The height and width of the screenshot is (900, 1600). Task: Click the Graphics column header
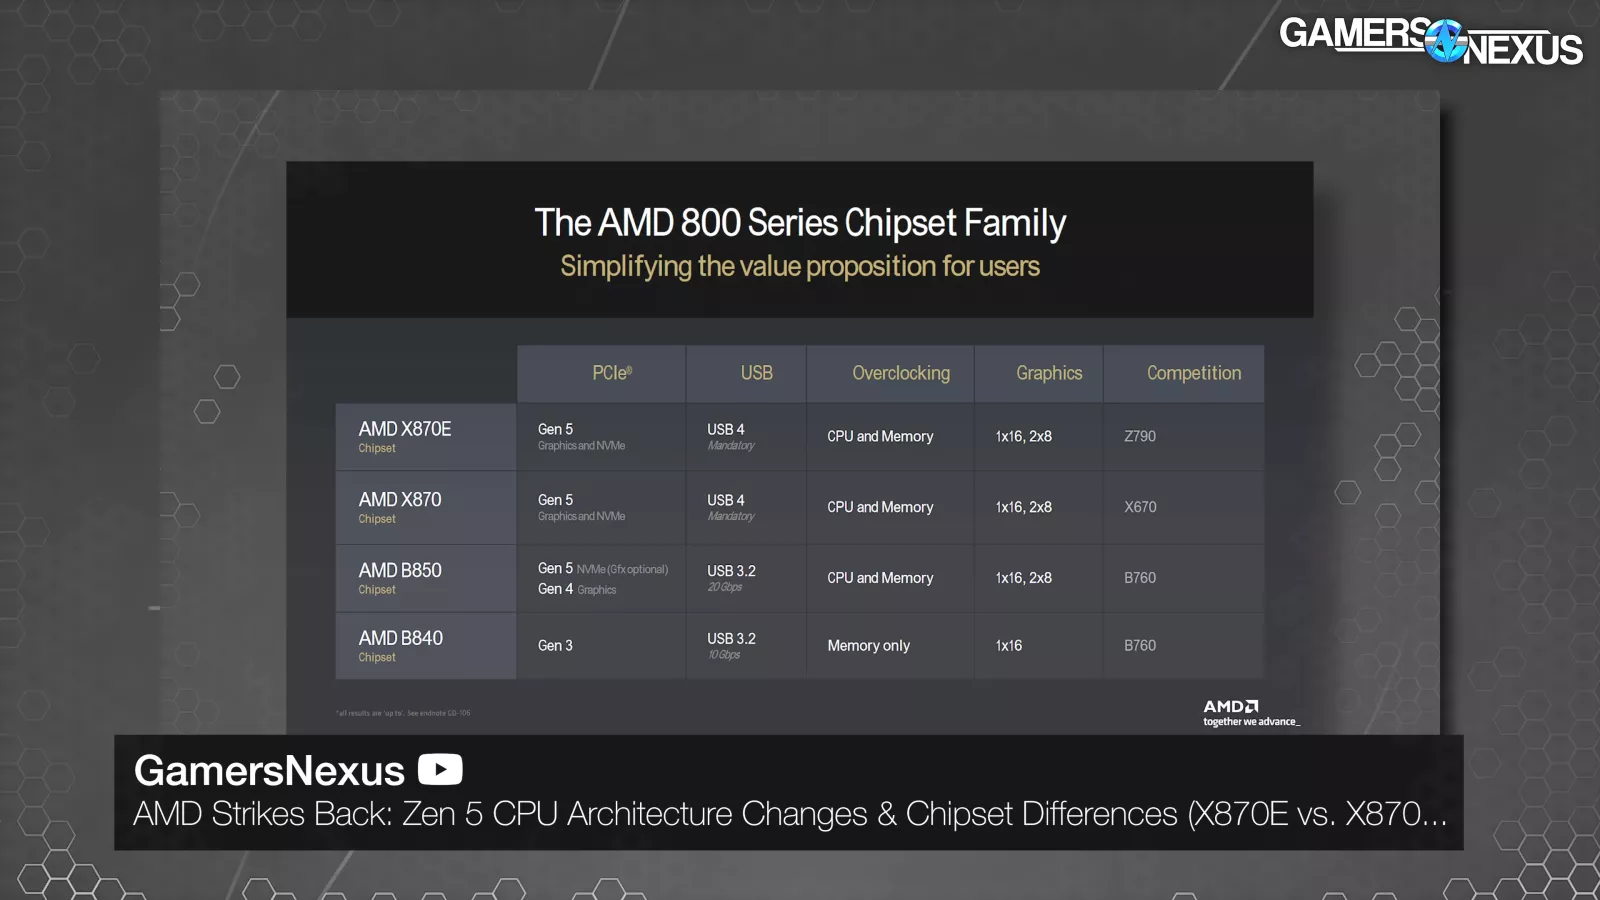[x=1049, y=373]
